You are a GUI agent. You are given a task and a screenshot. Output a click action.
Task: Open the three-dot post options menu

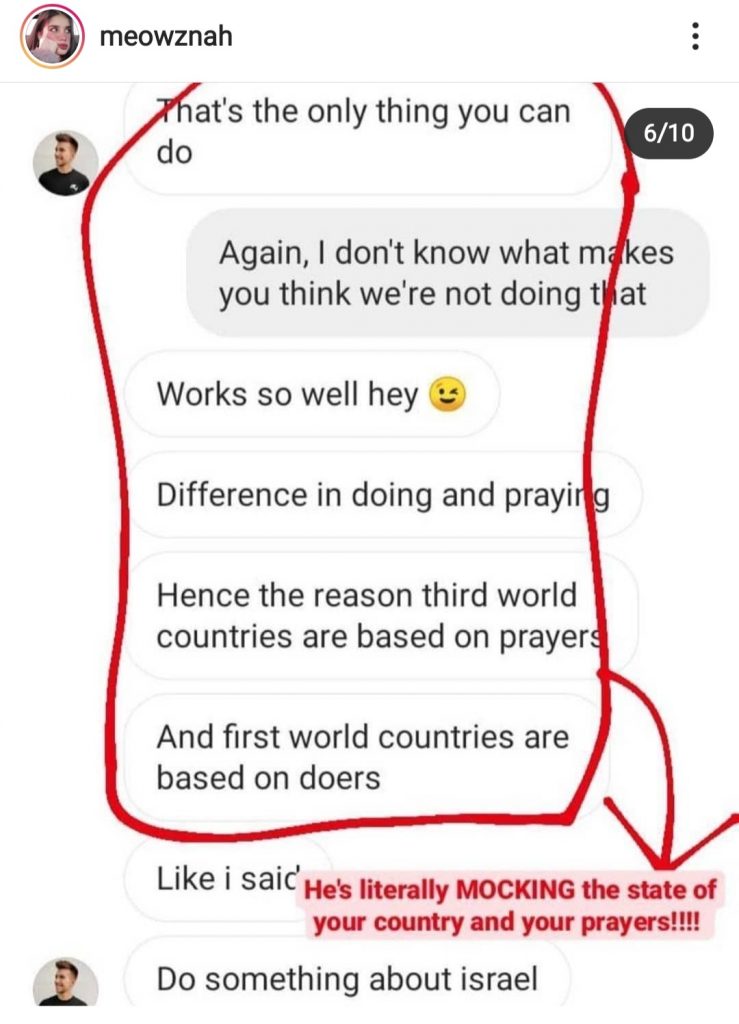695,36
